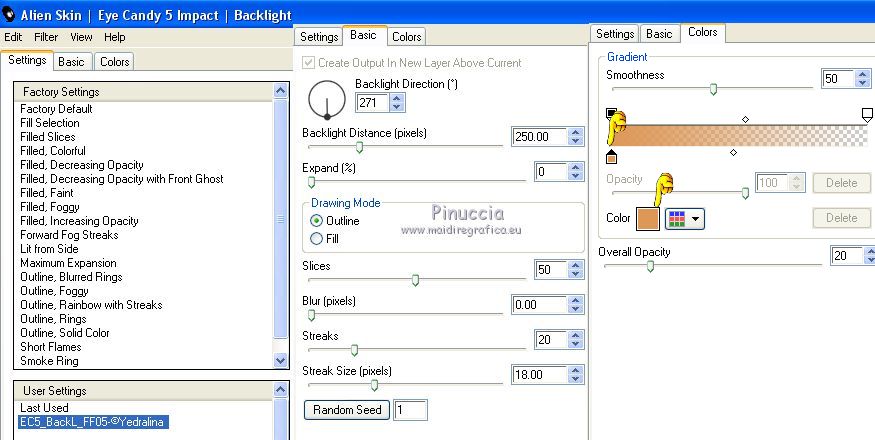This screenshot has width=875, height=440.
Task: Click the Slices slider handle
Action: click(415, 280)
